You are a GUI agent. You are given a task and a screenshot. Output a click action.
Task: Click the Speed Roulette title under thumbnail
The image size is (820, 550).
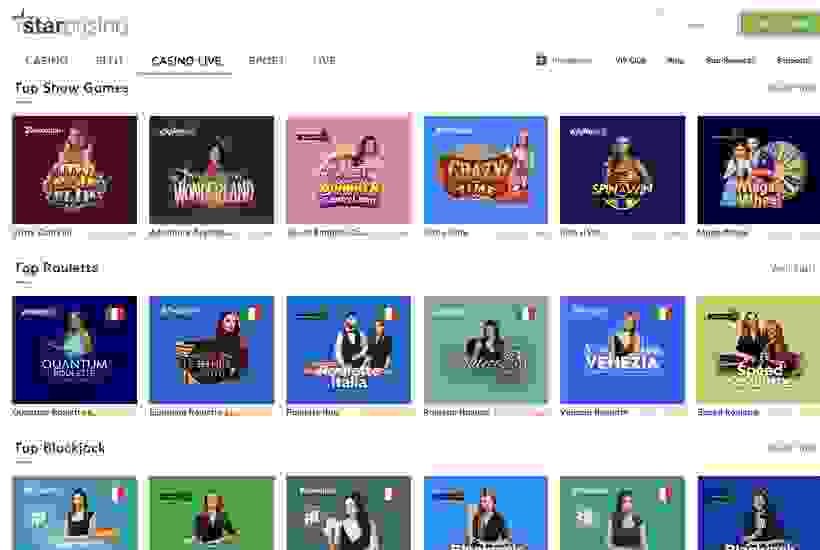[728, 412]
